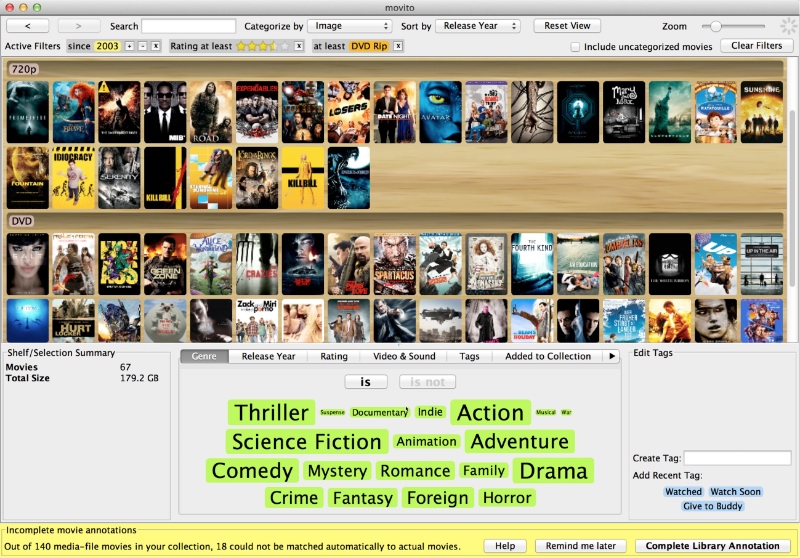Image resolution: width=800 pixels, height=558 pixels.
Task: Remove the Rating at least filter
Action: click(299, 46)
